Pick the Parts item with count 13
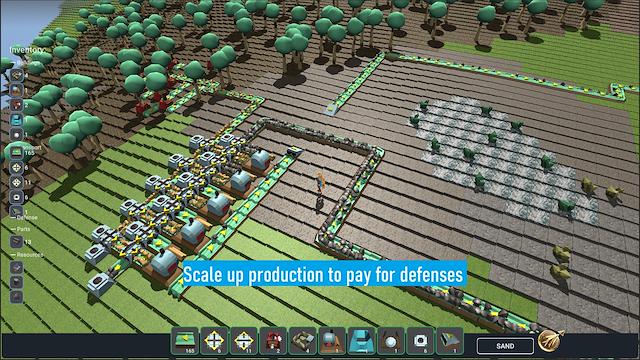Image resolution: width=640 pixels, height=360 pixels. pos(17,242)
